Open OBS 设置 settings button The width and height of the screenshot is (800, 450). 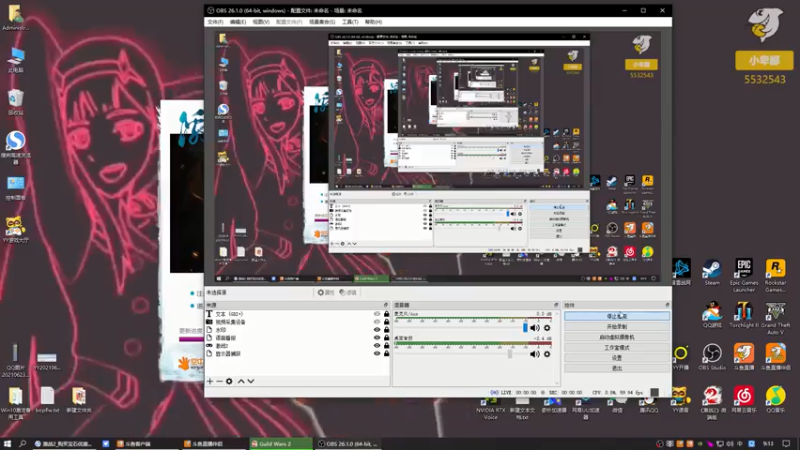[617, 358]
